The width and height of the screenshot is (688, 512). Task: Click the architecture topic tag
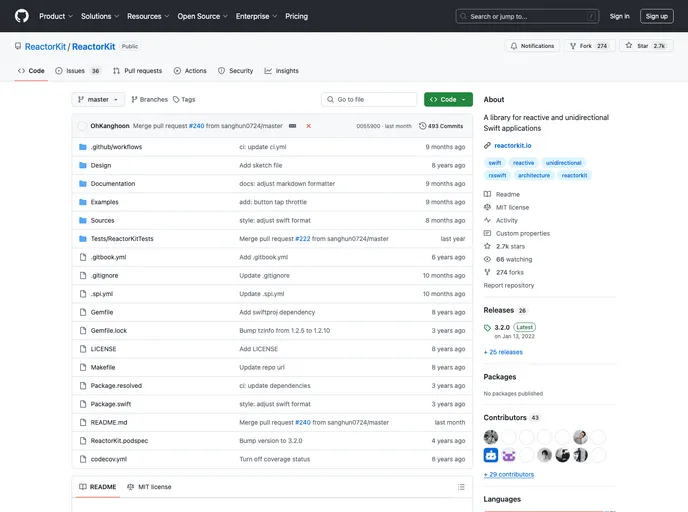coord(534,175)
